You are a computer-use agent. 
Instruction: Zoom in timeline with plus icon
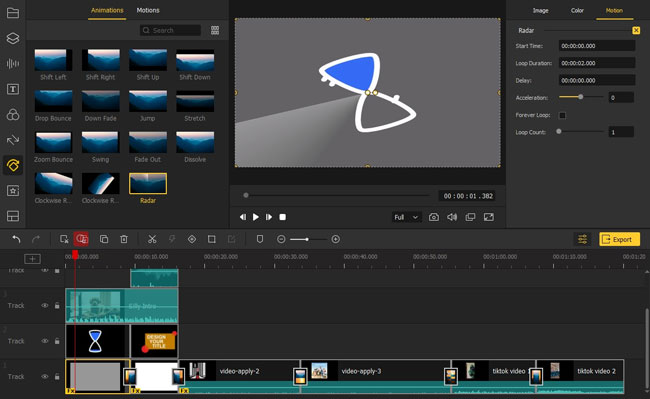click(336, 239)
